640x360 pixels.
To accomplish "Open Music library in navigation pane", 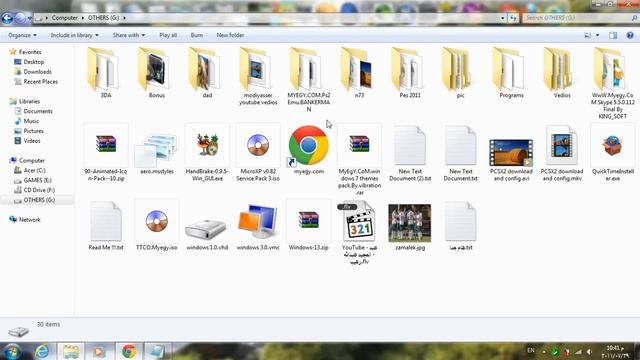I will tap(27, 121).
